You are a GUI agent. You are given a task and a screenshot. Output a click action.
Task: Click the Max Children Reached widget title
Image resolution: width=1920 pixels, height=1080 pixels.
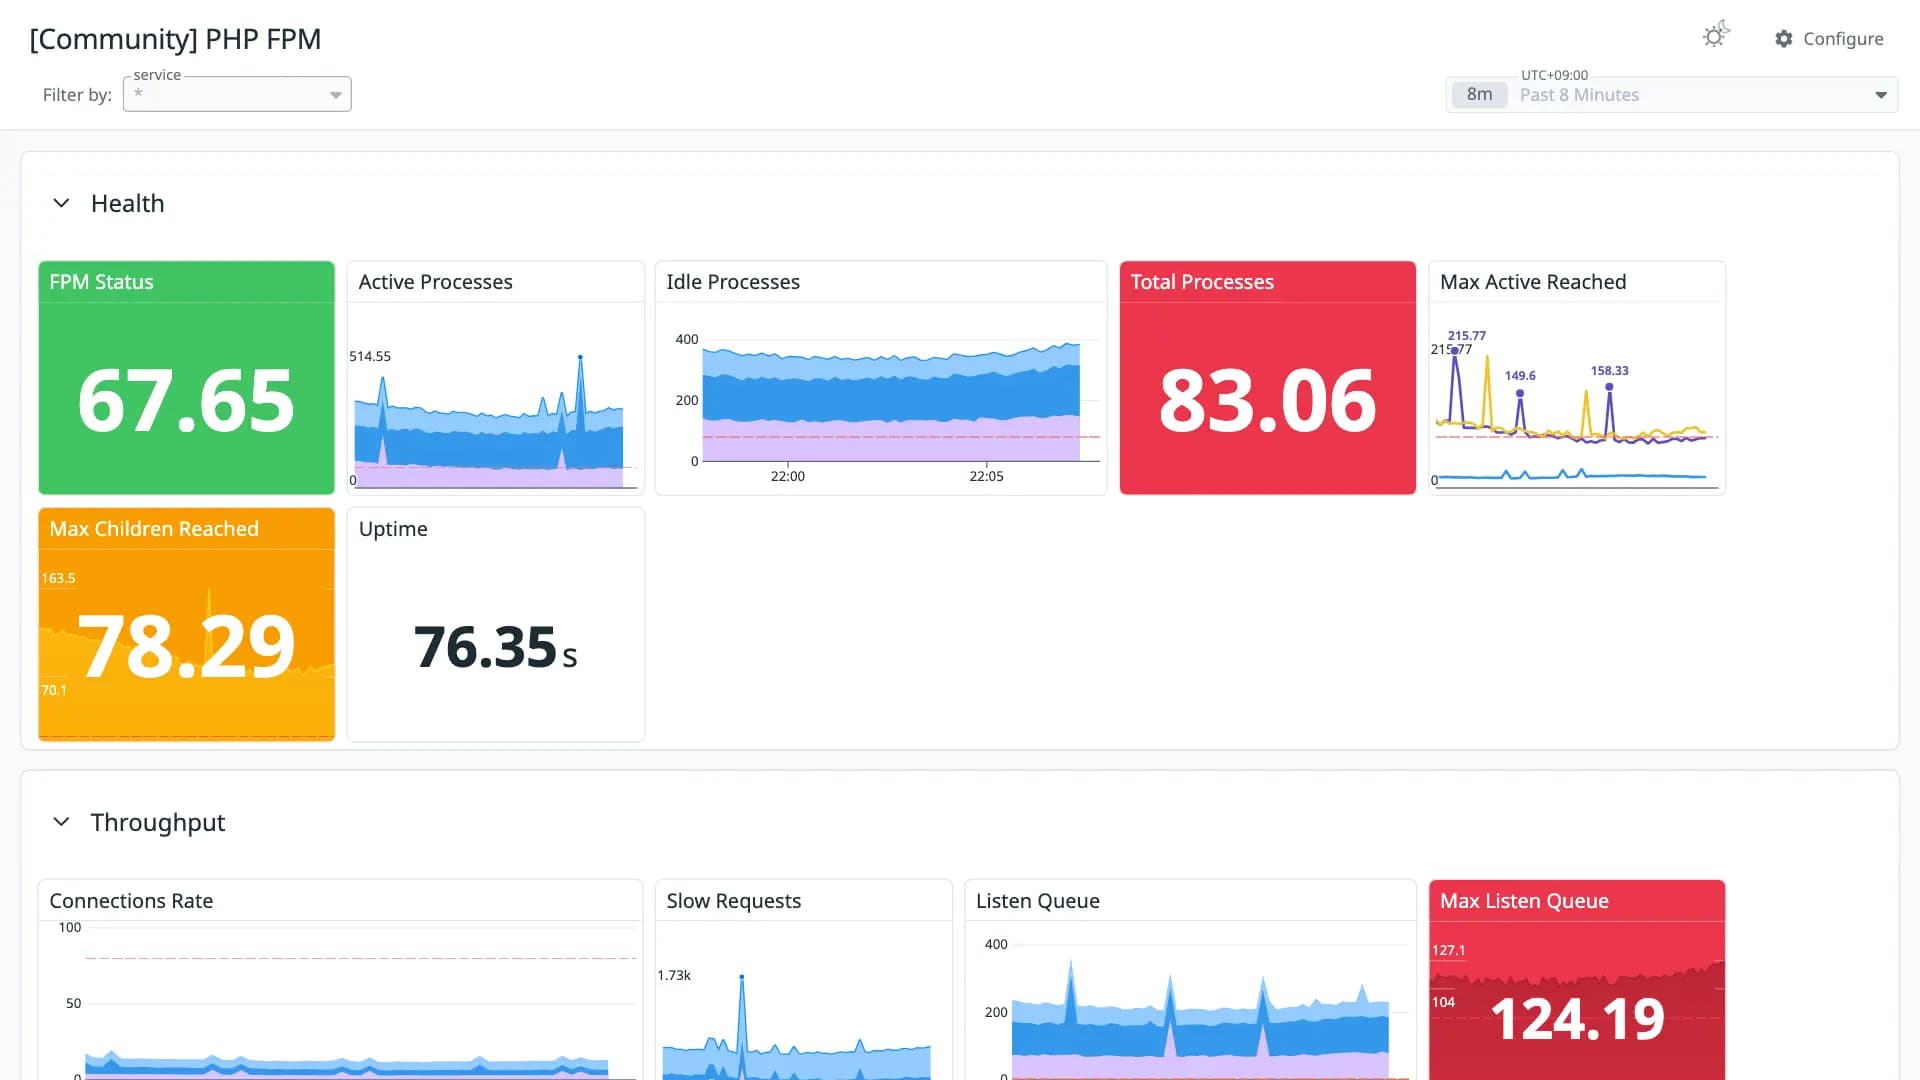click(154, 529)
